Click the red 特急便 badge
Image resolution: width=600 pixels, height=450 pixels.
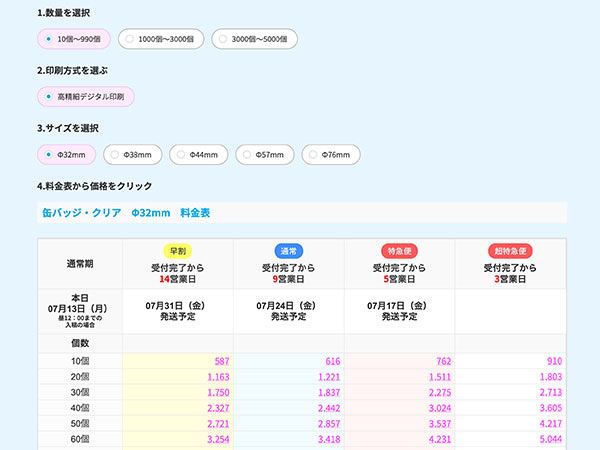(x=399, y=251)
